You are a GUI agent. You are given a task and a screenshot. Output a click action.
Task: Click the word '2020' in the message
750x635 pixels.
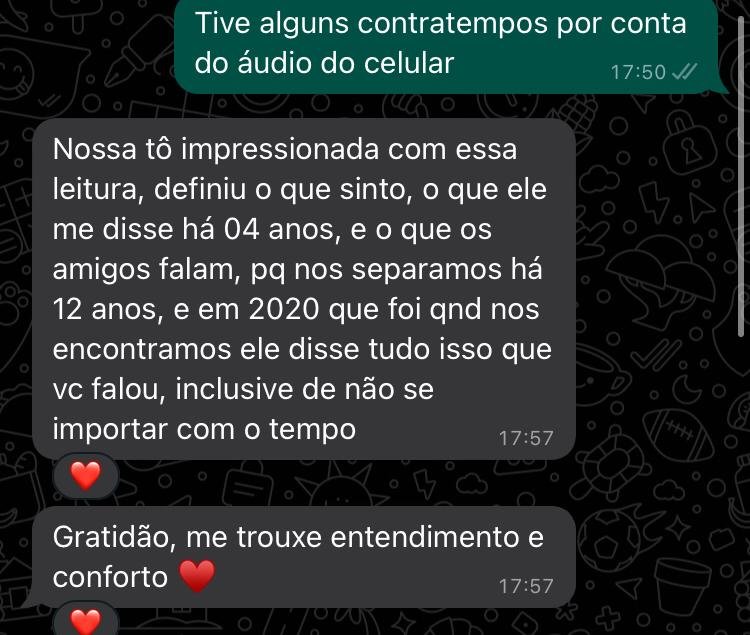(x=284, y=309)
